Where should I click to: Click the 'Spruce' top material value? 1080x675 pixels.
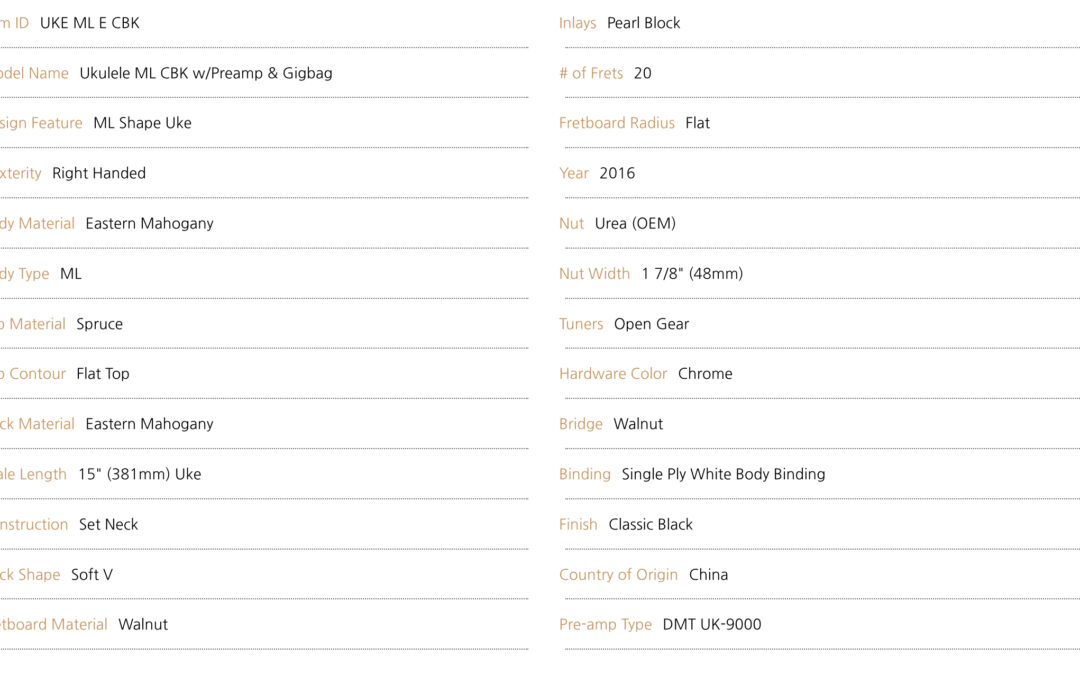tap(99, 324)
